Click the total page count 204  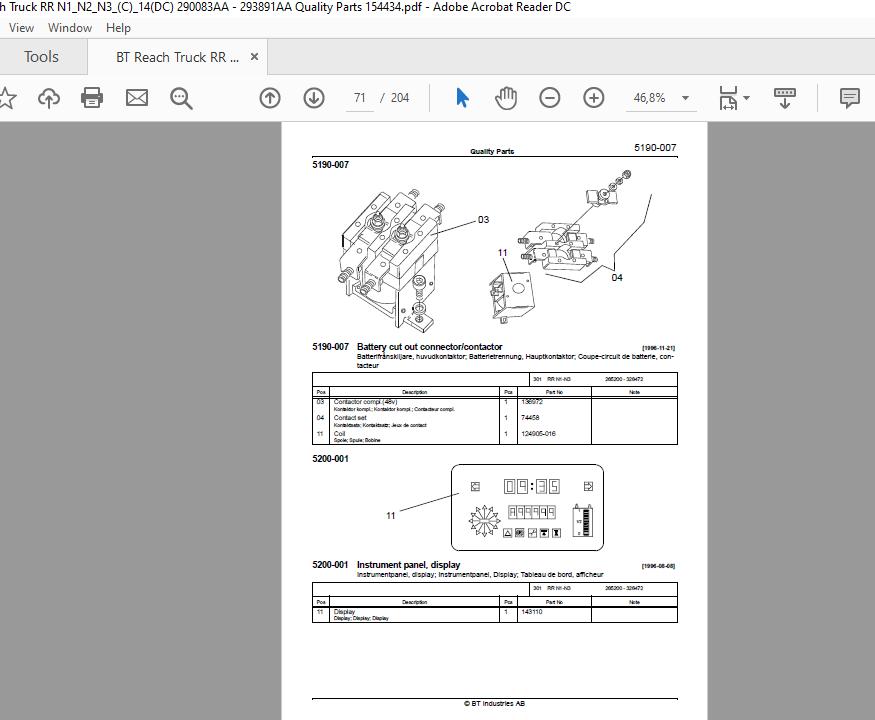pyautogui.click(x=400, y=98)
